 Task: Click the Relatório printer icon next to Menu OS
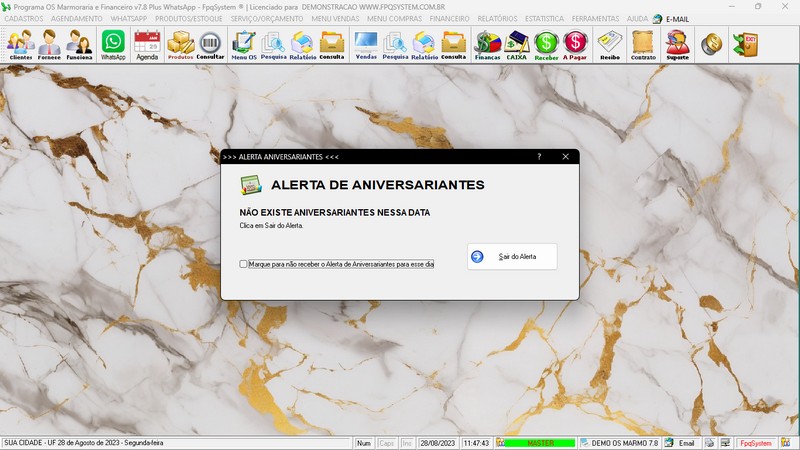[303, 45]
